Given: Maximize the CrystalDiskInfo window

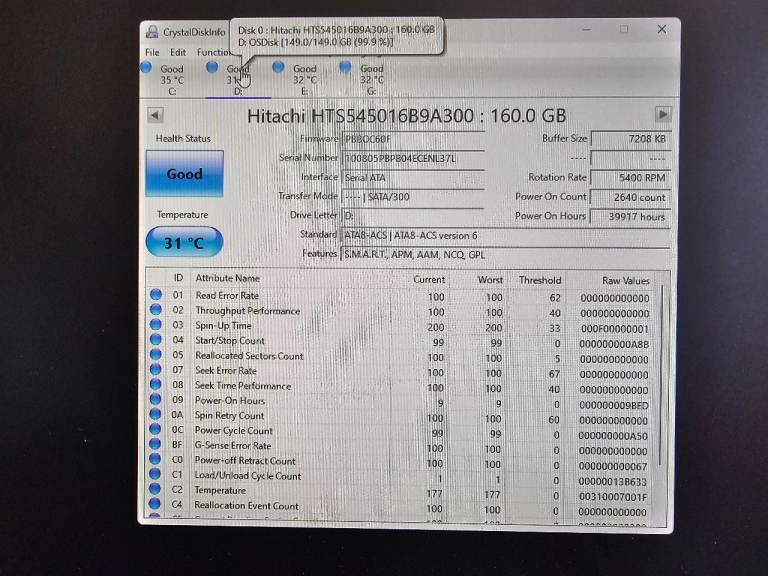Looking at the screenshot, I should pos(624,29).
